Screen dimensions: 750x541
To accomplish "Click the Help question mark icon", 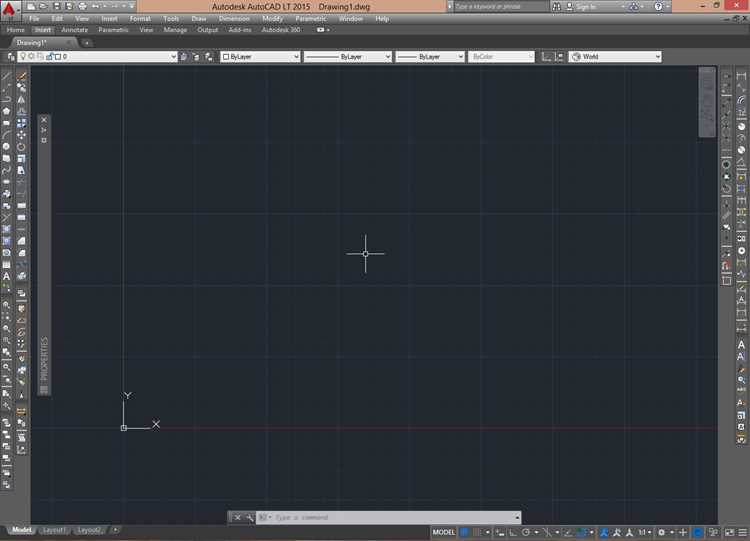I will 658,7.
